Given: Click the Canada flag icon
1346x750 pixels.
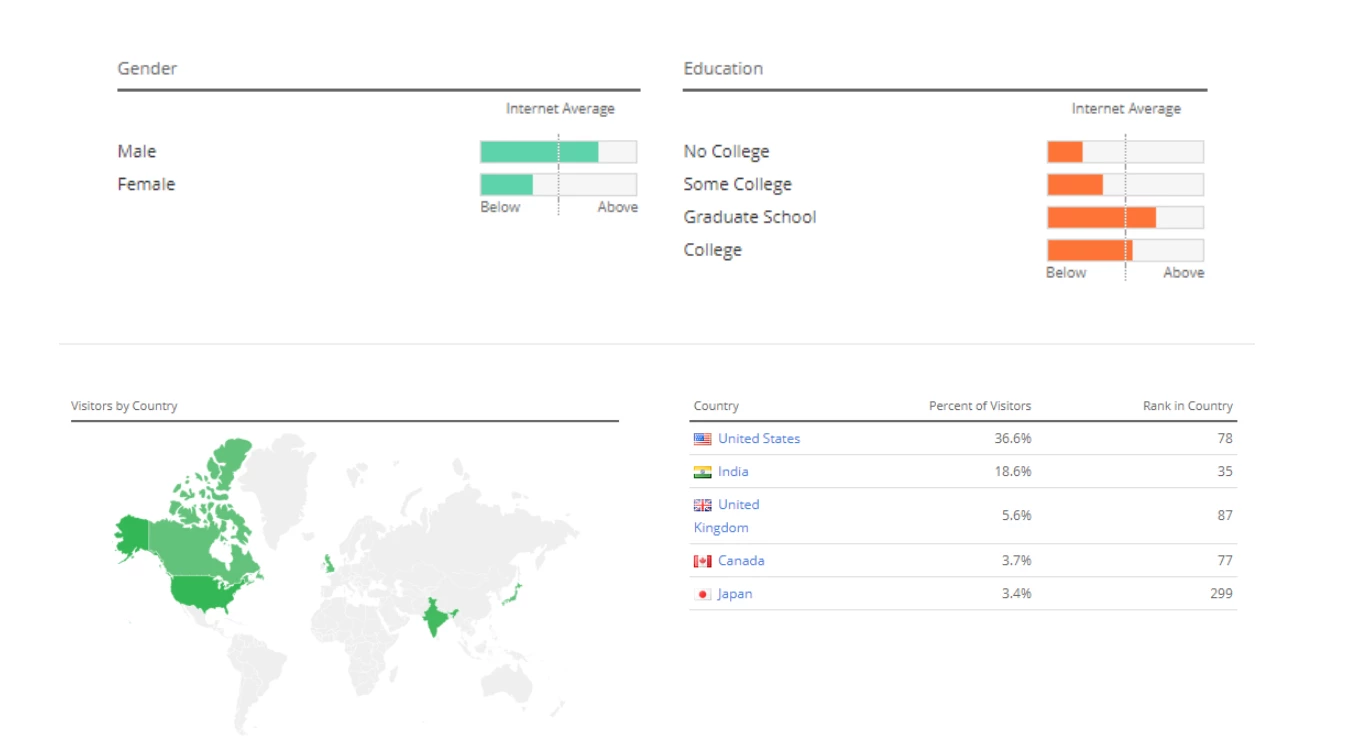Looking at the screenshot, I should pyautogui.click(x=702, y=561).
